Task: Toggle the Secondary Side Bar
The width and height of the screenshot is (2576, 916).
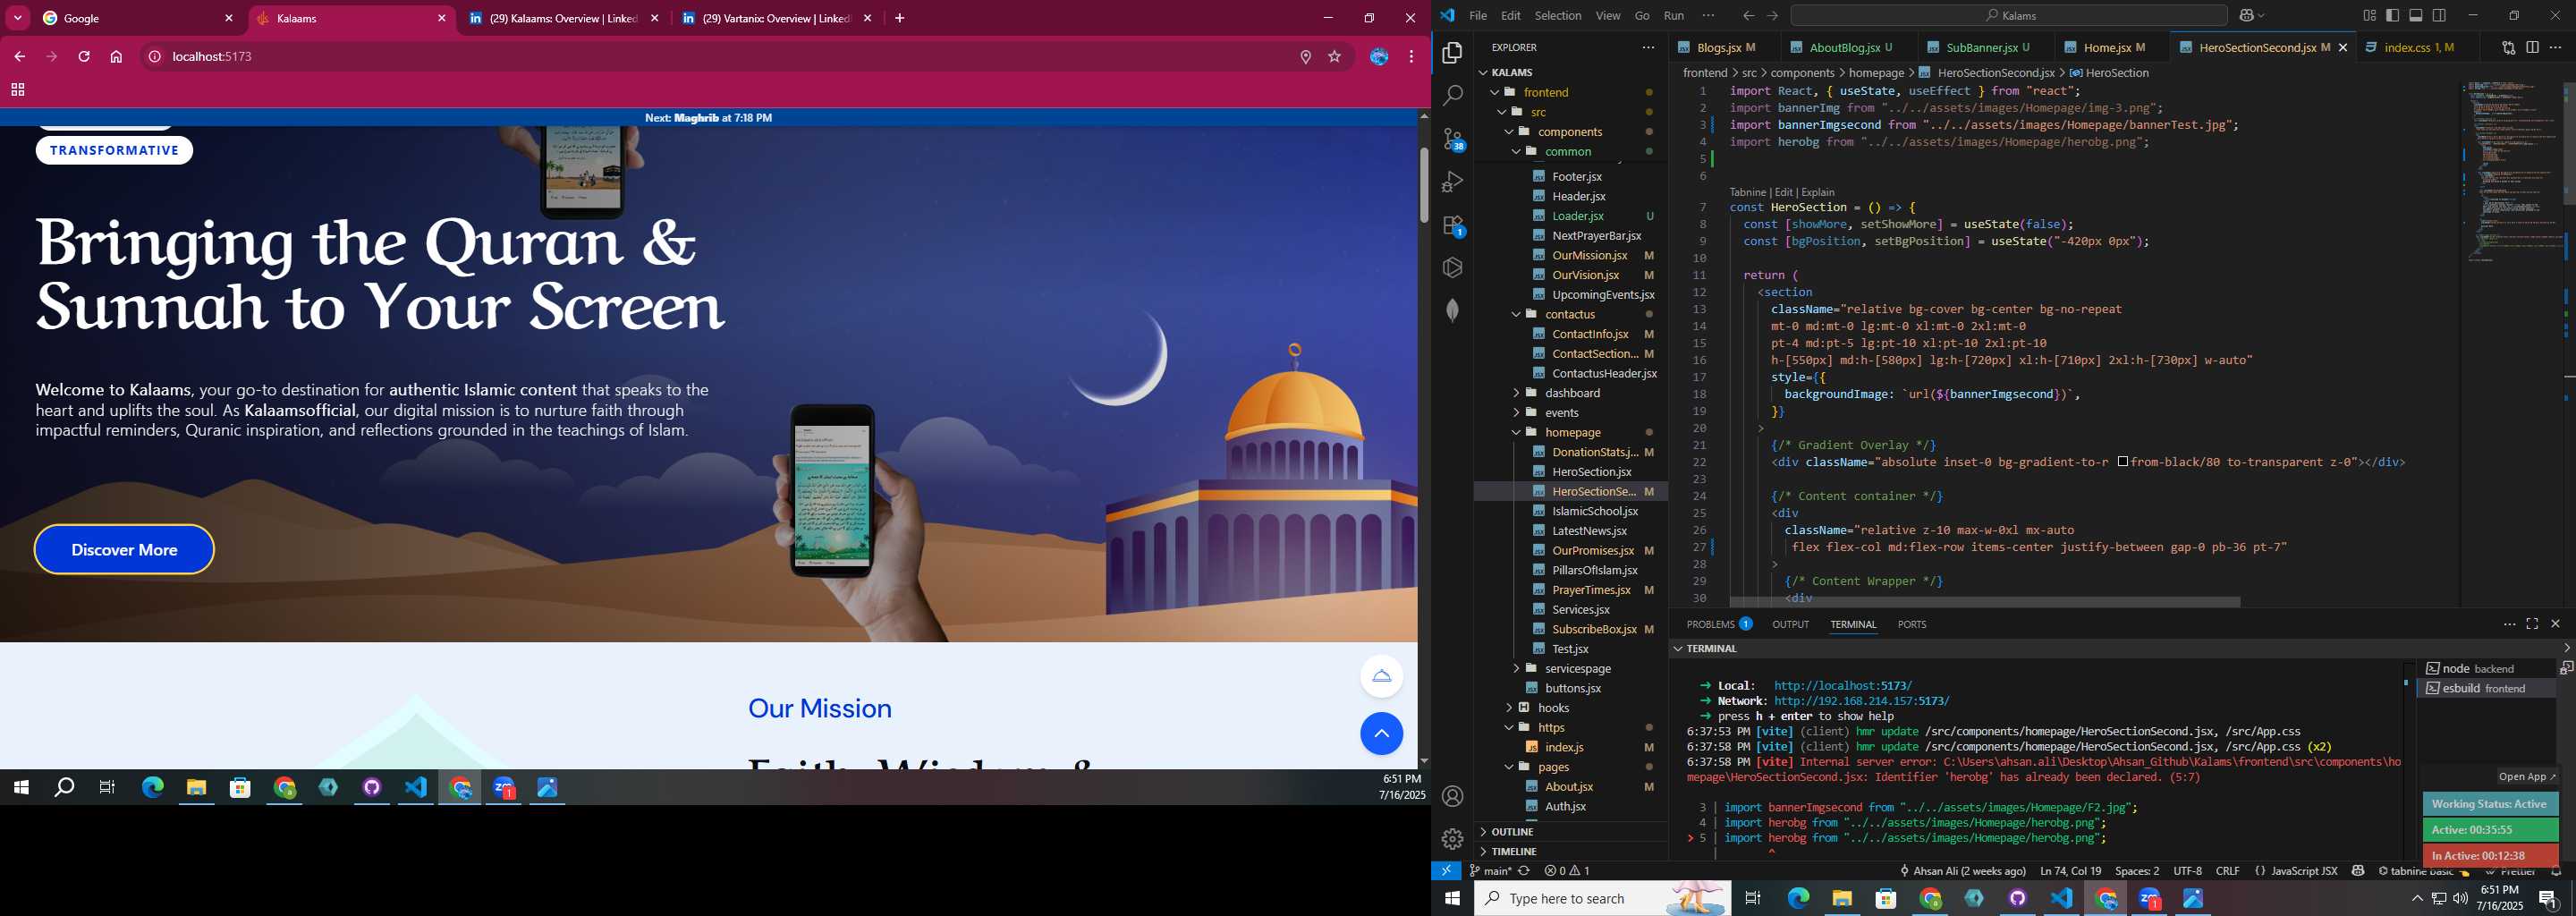Action: tap(2439, 16)
